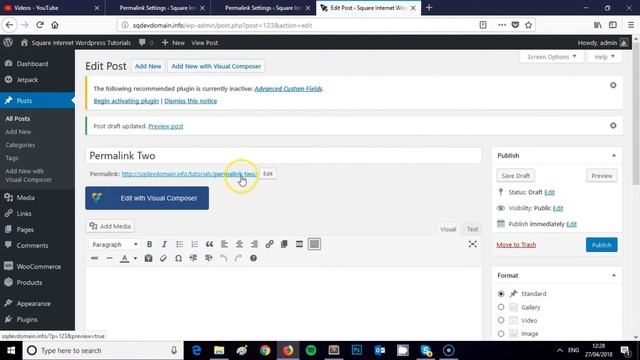
Task: Move the post to Trash
Action: click(x=516, y=244)
